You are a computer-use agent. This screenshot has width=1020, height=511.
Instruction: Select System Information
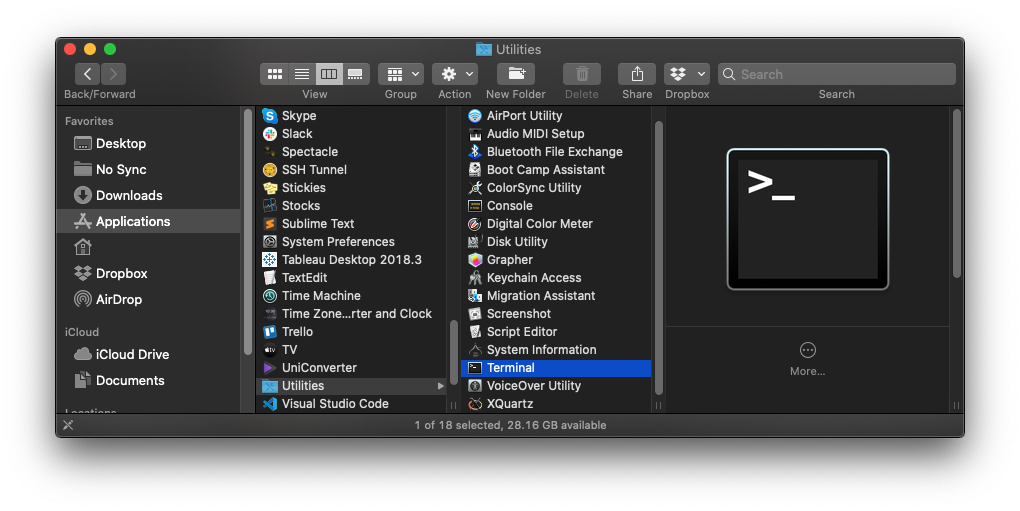coord(556,350)
